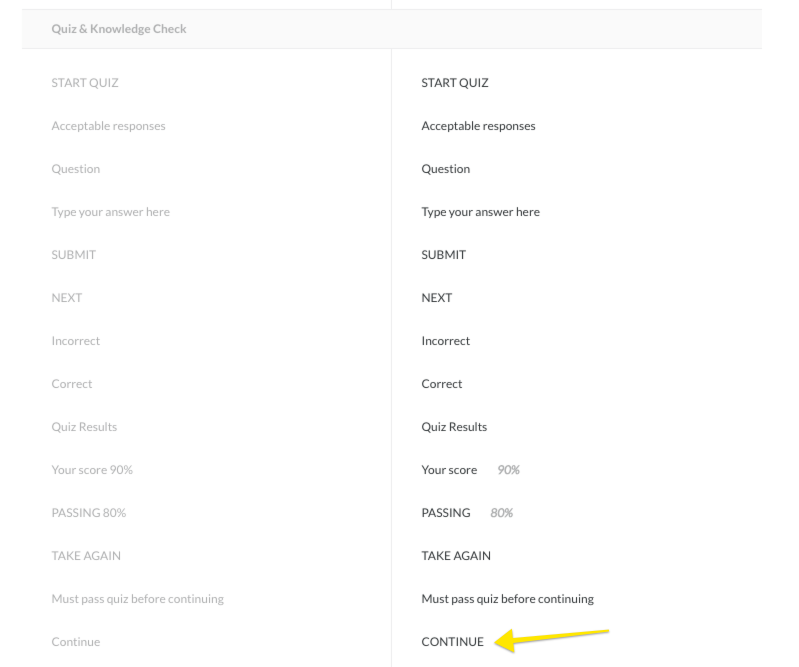Edit the right-column Quiz Results field

(x=454, y=427)
